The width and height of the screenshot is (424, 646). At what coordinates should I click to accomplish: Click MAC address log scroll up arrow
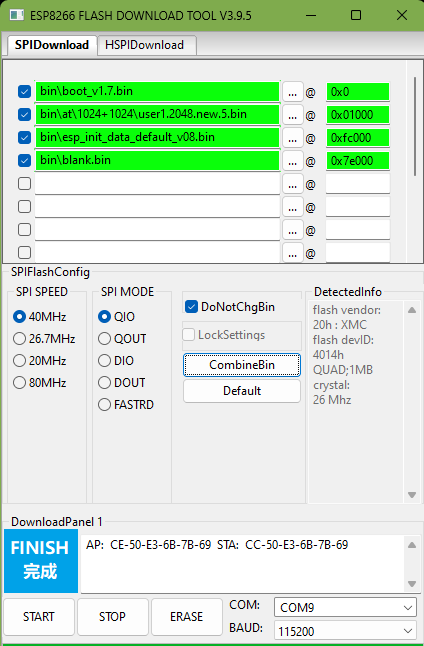(x=412, y=545)
